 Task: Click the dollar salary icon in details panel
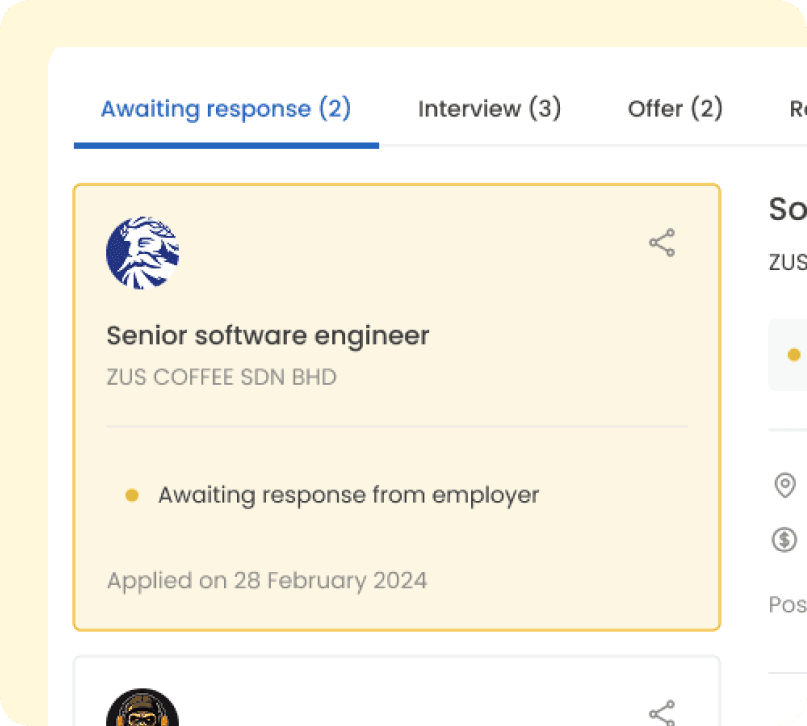pyautogui.click(x=785, y=540)
